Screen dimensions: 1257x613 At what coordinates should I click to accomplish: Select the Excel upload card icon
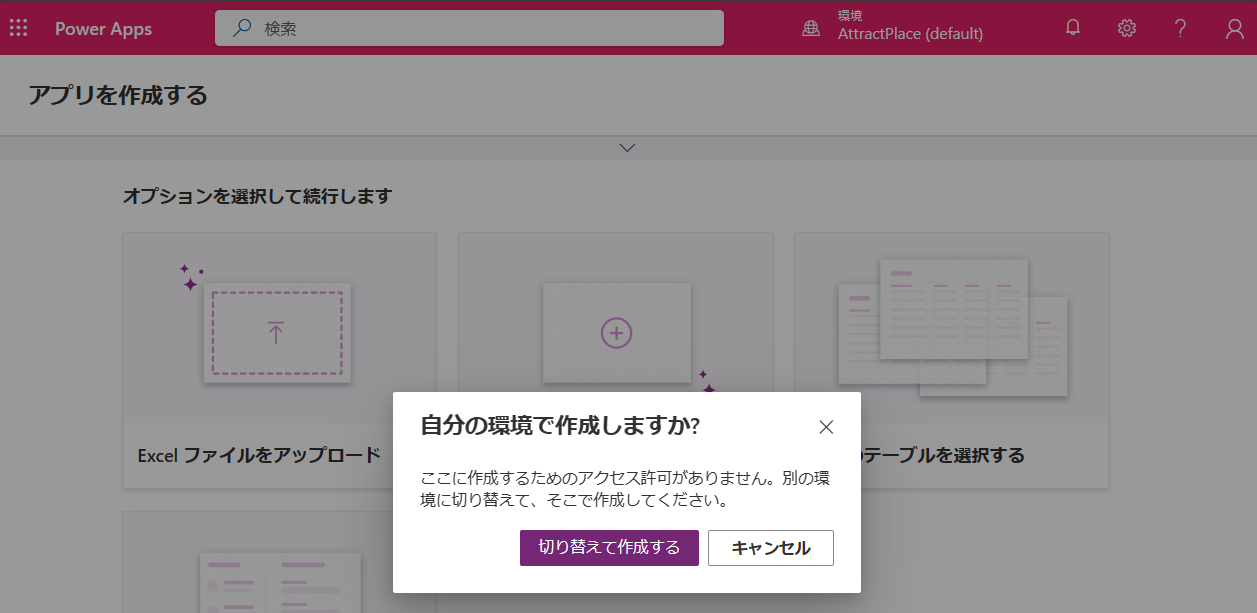[280, 330]
